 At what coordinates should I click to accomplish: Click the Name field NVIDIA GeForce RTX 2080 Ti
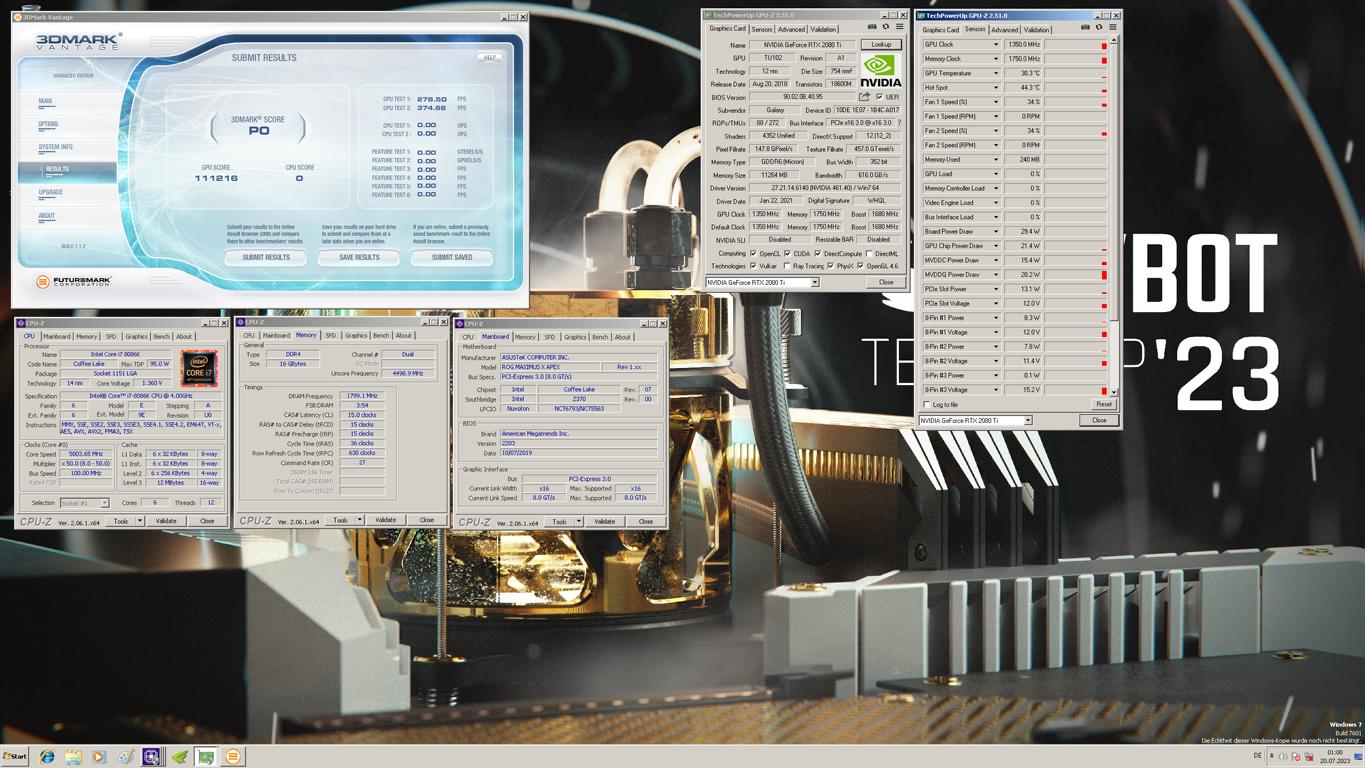803,45
